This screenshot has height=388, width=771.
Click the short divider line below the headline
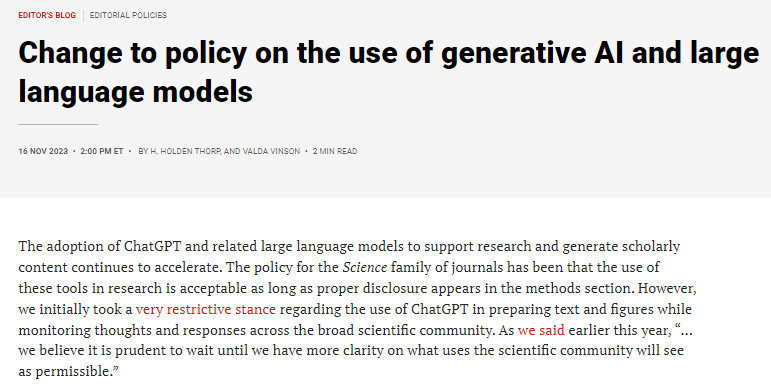(x=58, y=124)
